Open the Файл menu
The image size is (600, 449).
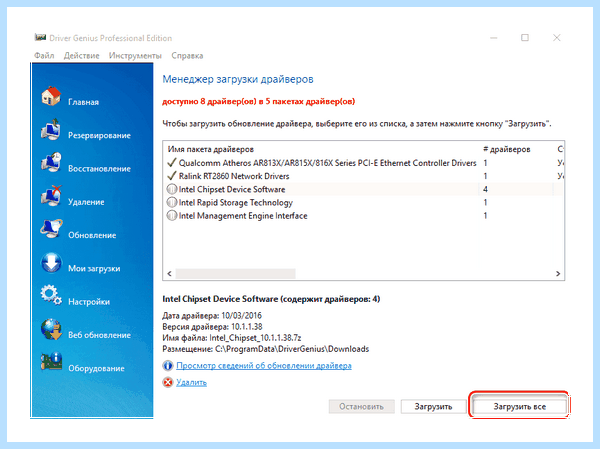tap(44, 56)
